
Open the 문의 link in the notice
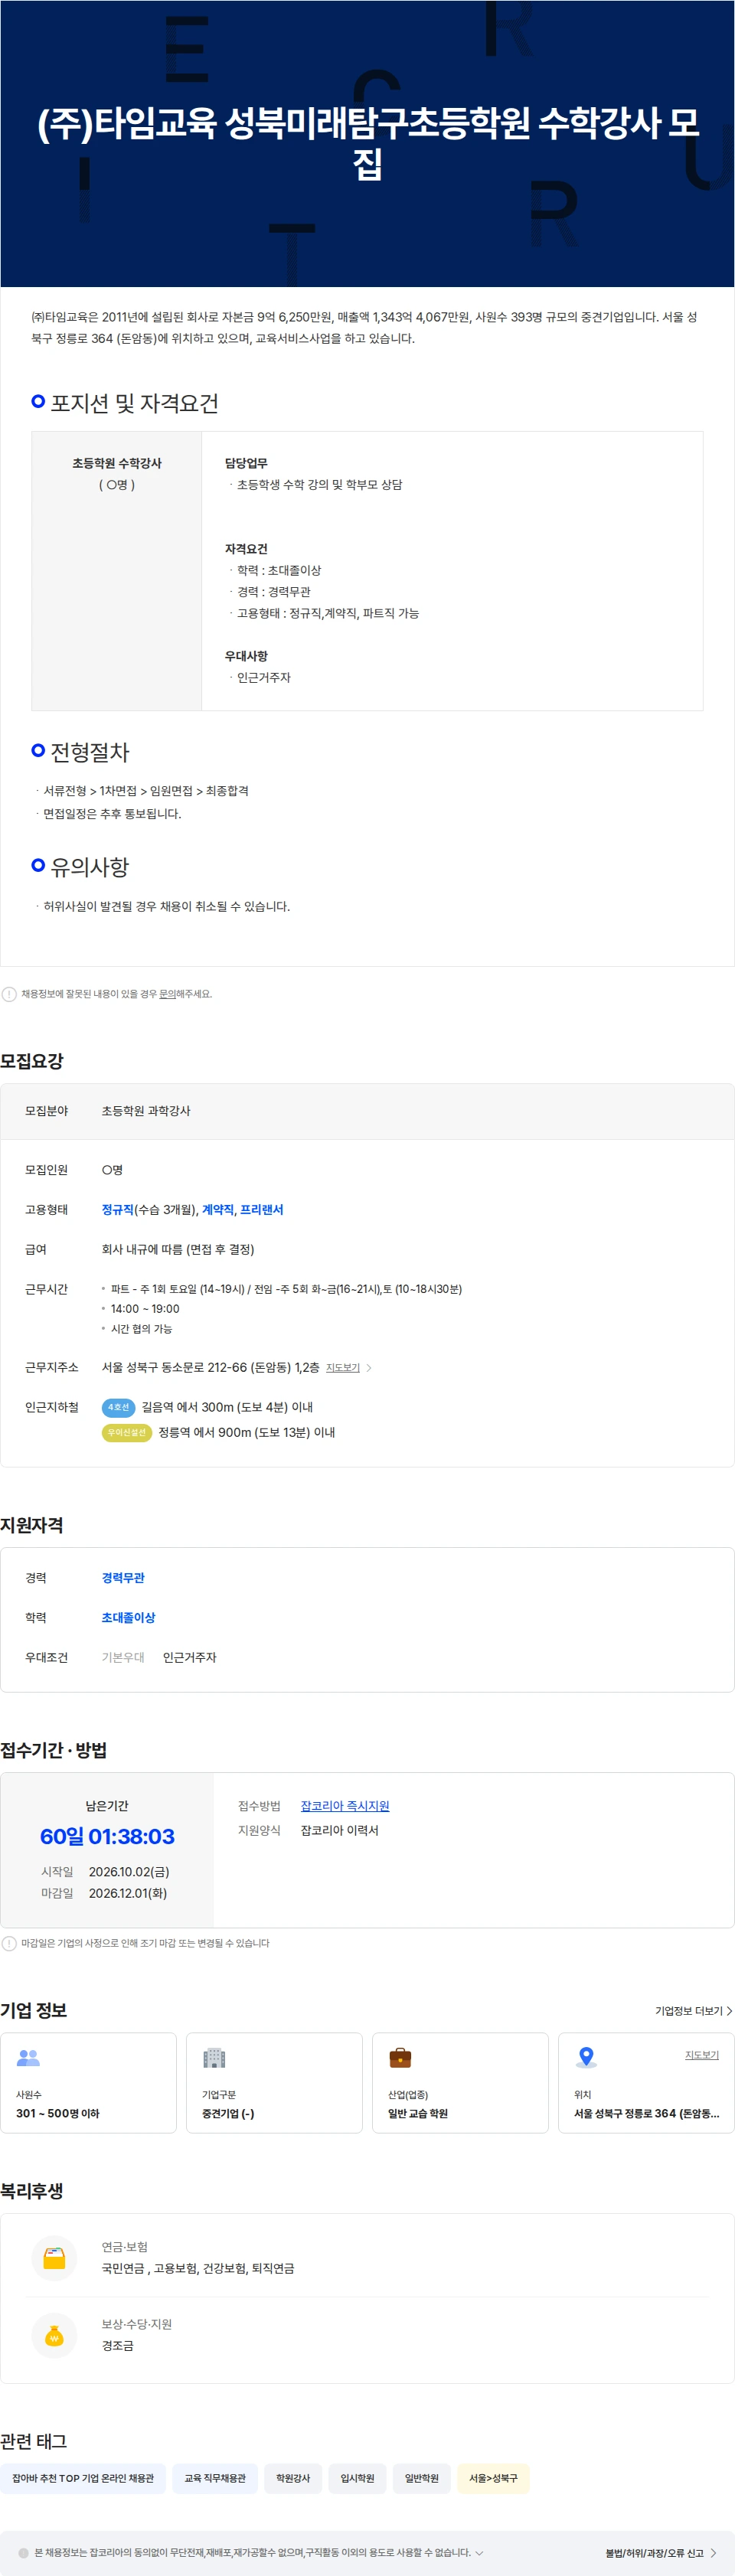(167, 994)
